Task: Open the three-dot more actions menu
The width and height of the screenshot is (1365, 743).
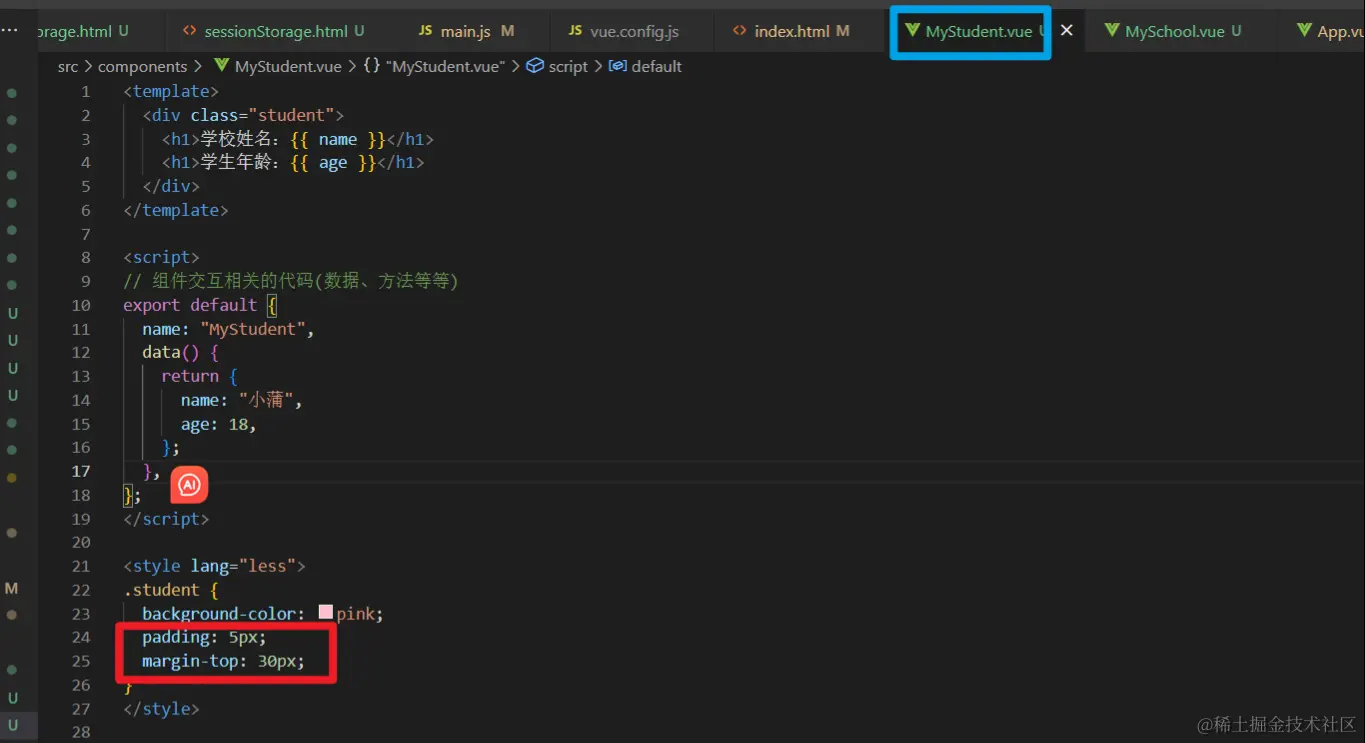Action: point(10,31)
